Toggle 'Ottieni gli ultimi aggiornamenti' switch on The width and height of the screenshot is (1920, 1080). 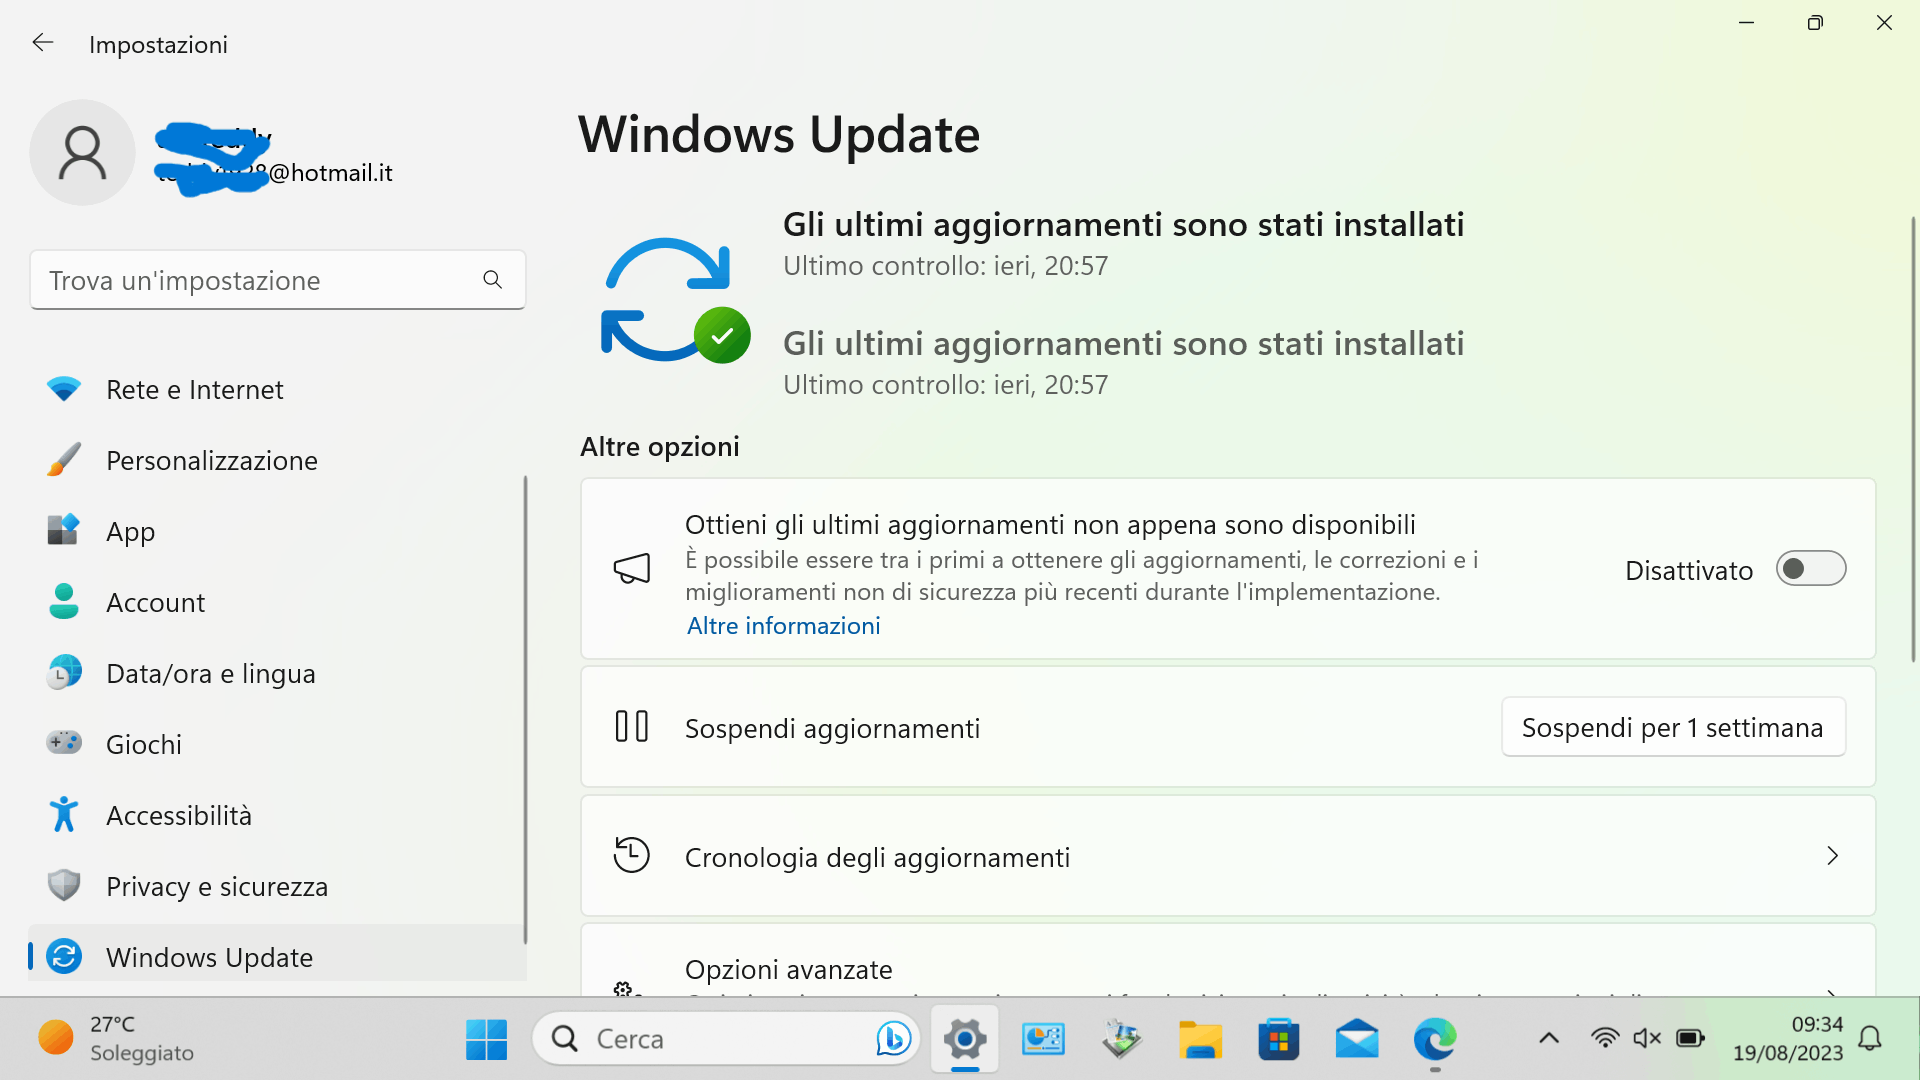click(x=1810, y=569)
